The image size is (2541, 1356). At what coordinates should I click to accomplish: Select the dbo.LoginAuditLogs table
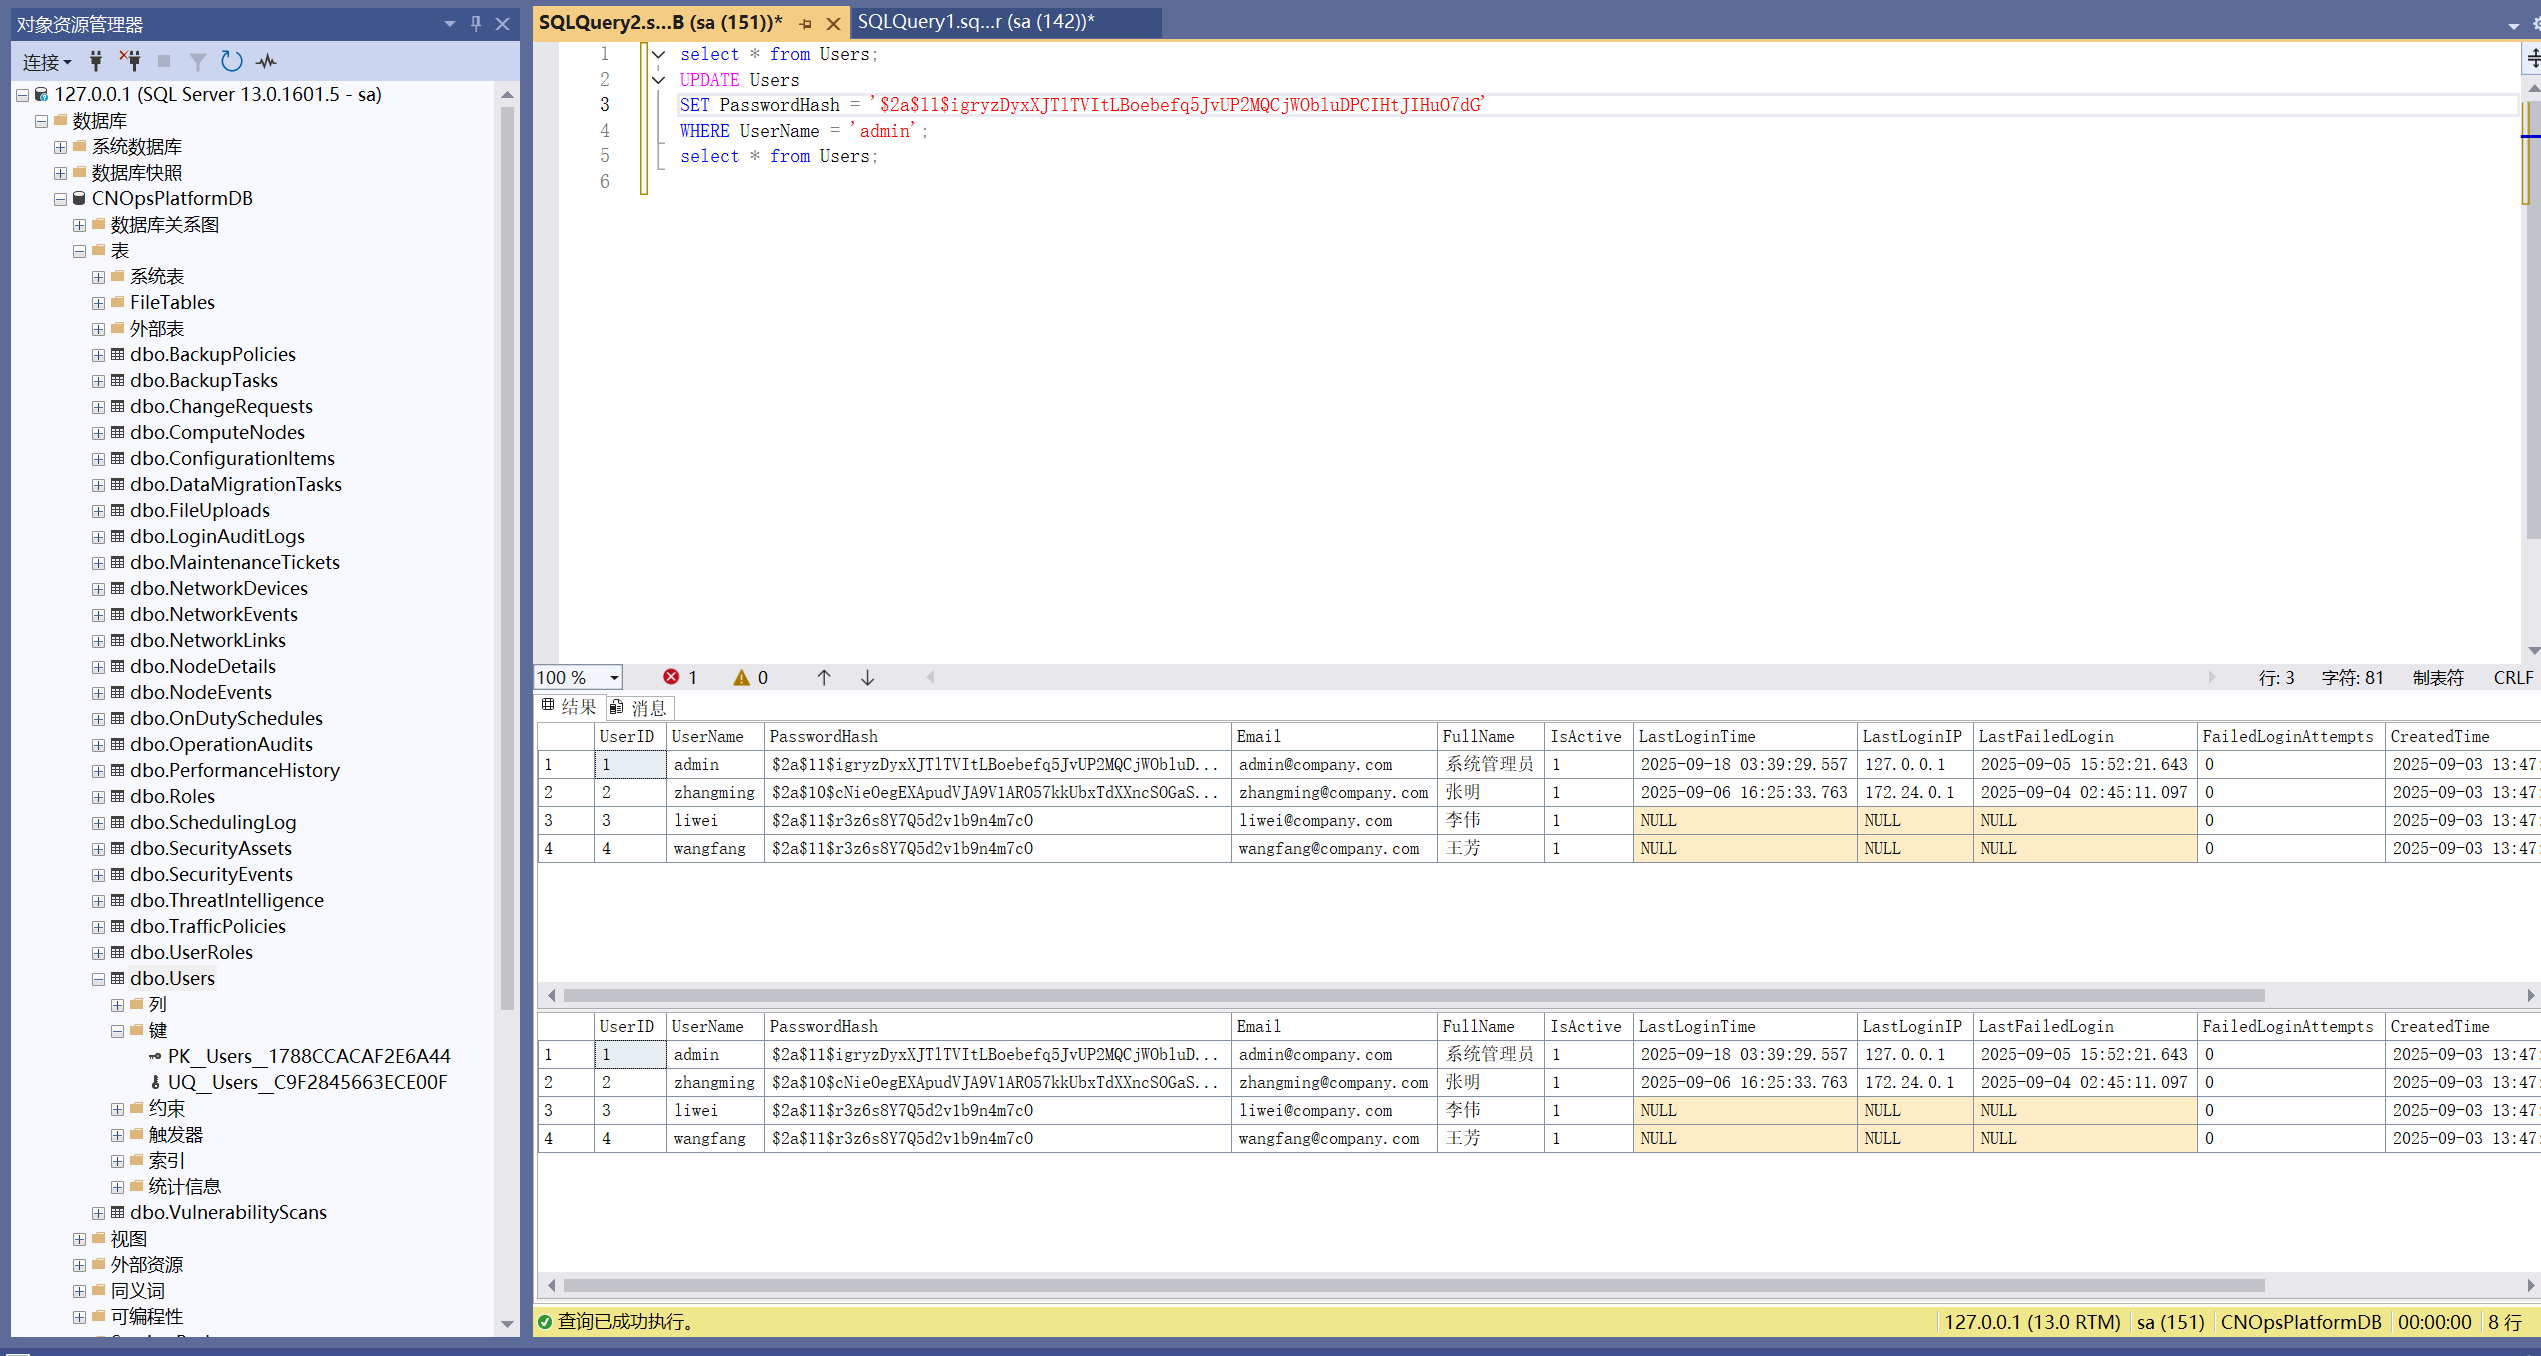click(217, 537)
